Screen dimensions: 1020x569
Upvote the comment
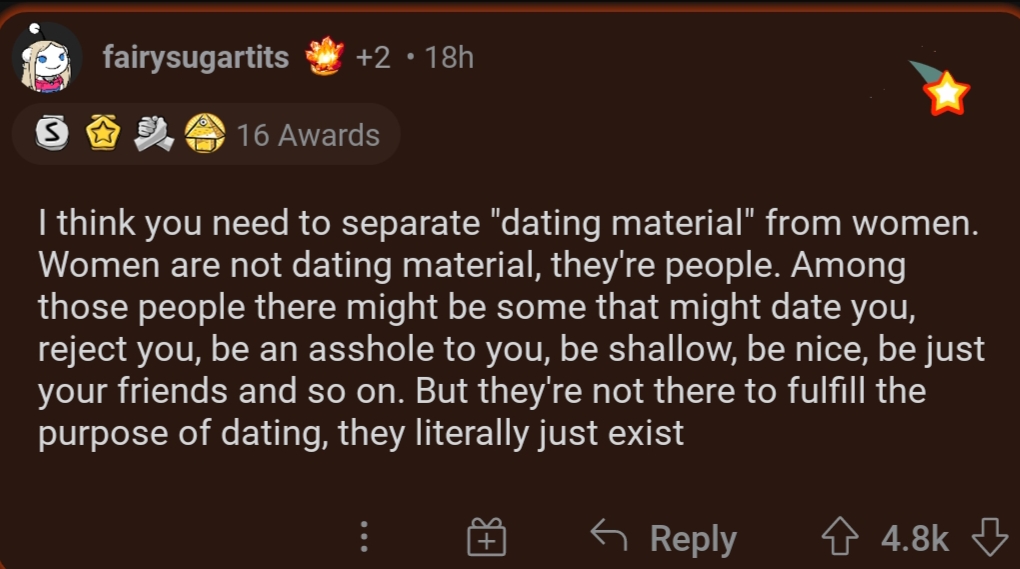[840, 536]
